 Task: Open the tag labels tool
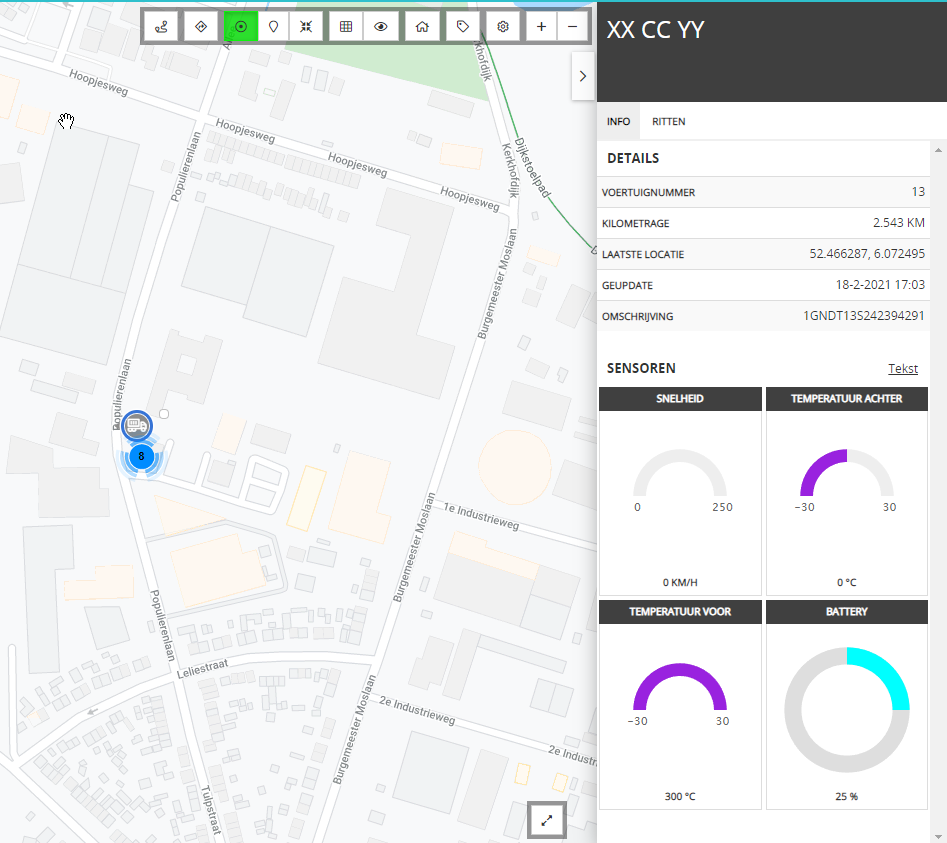click(463, 27)
